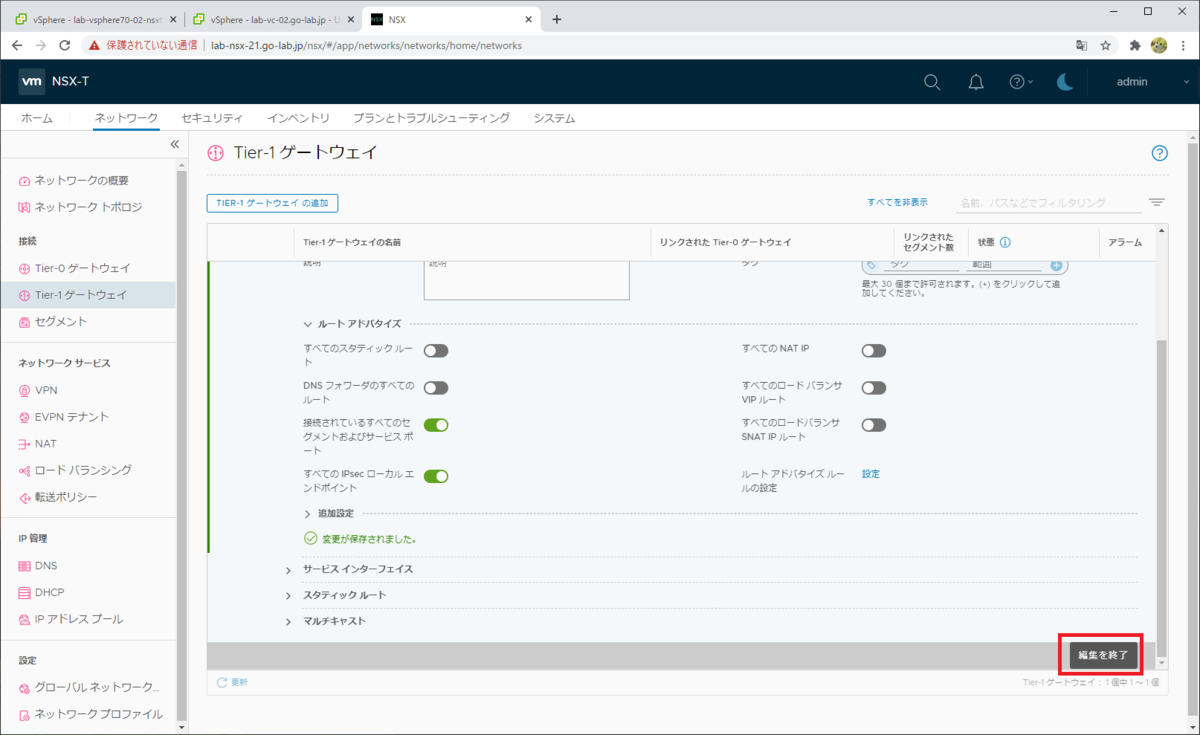Click the browser address bar URL
The image size is (1200, 735).
coord(365,45)
